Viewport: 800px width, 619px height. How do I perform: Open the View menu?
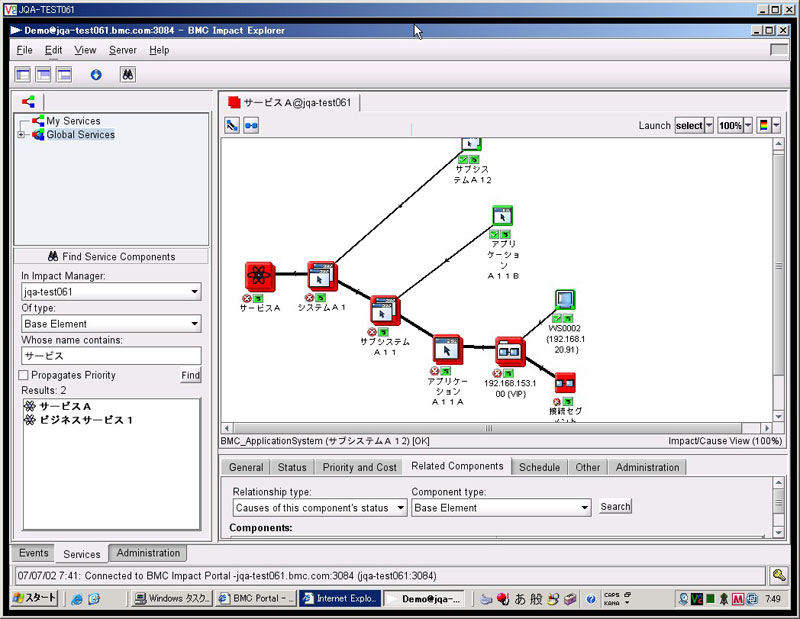(x=85, y=50)
